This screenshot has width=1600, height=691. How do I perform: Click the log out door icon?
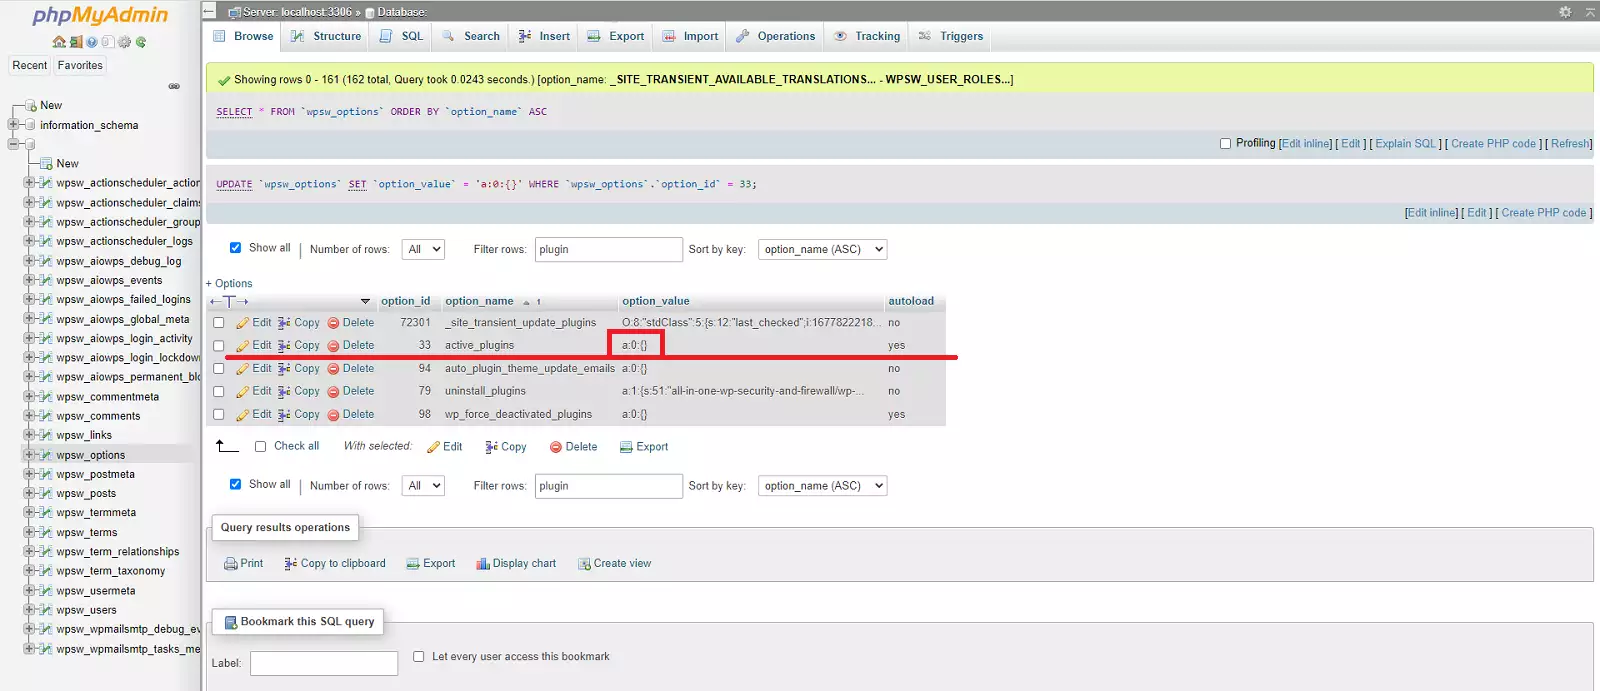pyautogui.click(x=76, y=42)
